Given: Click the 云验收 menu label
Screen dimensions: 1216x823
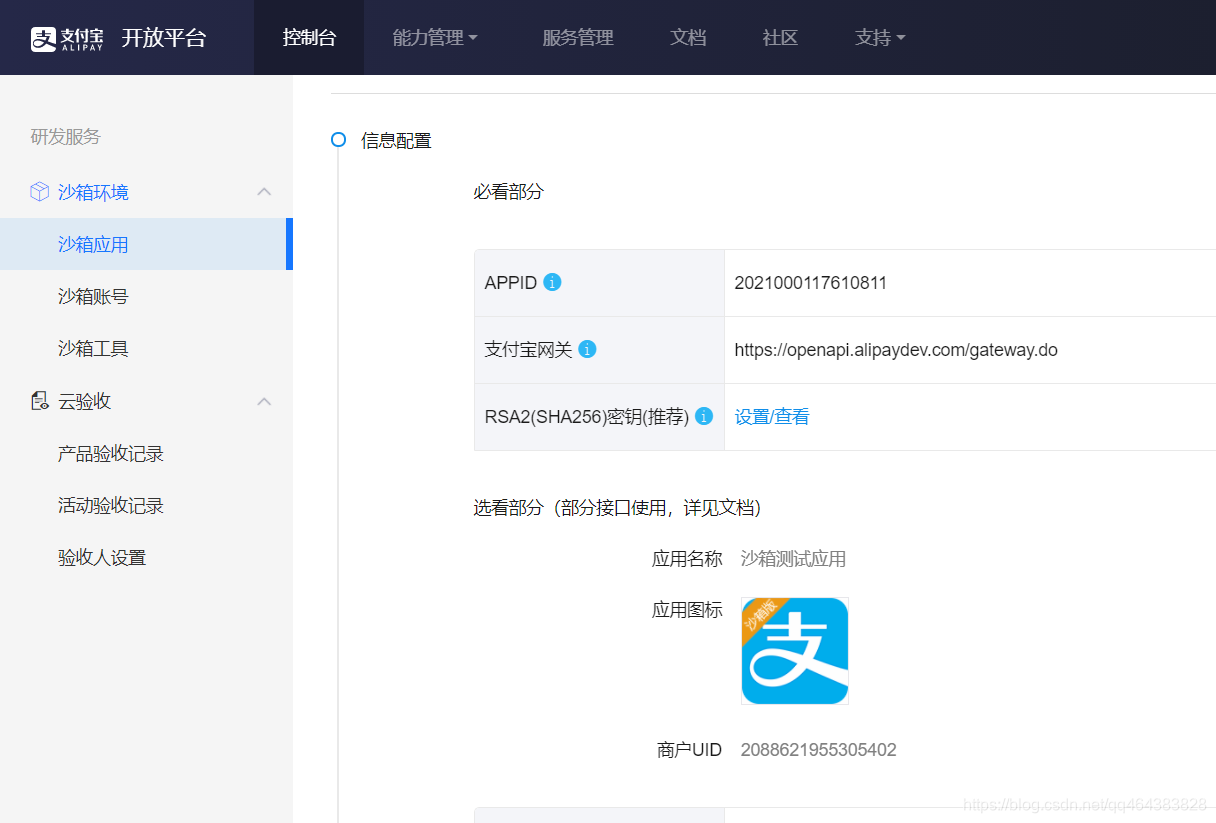Looking at the screenshot, I should (x=84, y=401).
